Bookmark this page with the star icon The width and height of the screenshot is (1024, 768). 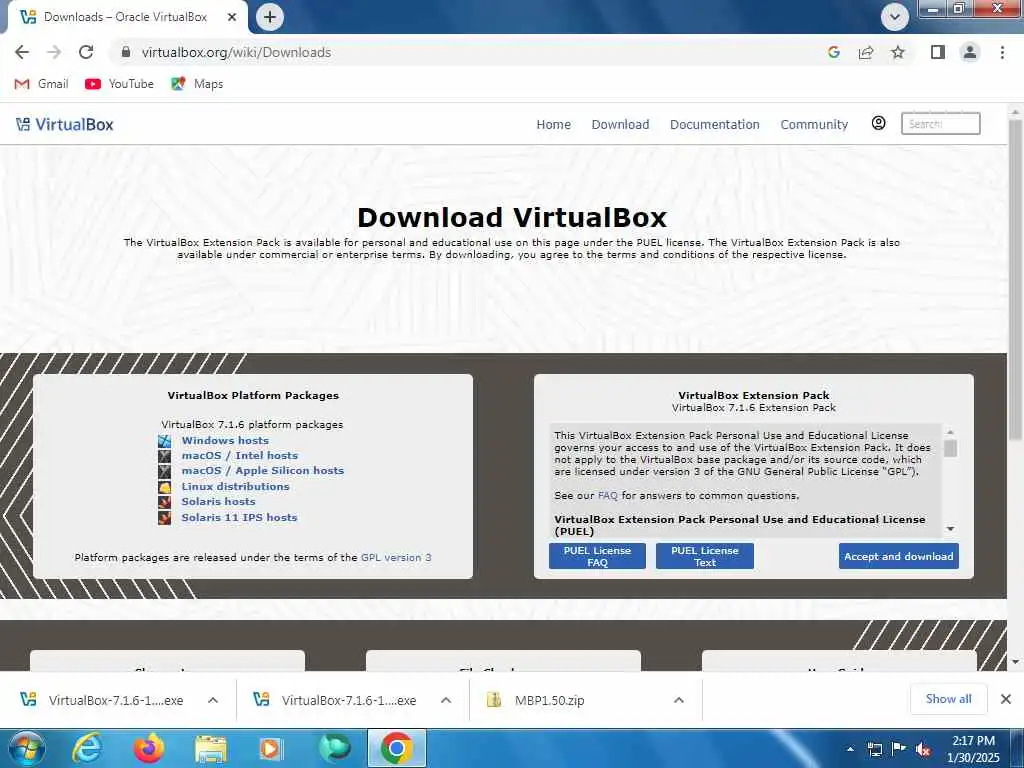coord(898,52)
